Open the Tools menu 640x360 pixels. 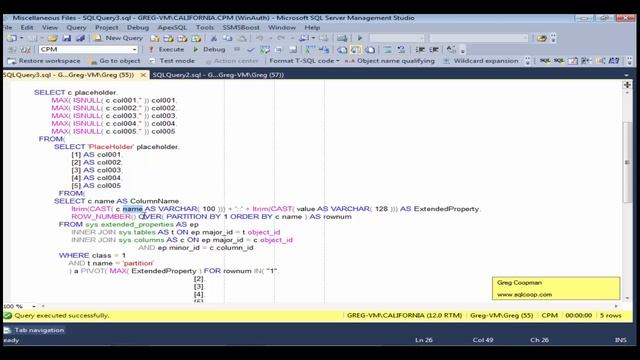tap(204, 27)
